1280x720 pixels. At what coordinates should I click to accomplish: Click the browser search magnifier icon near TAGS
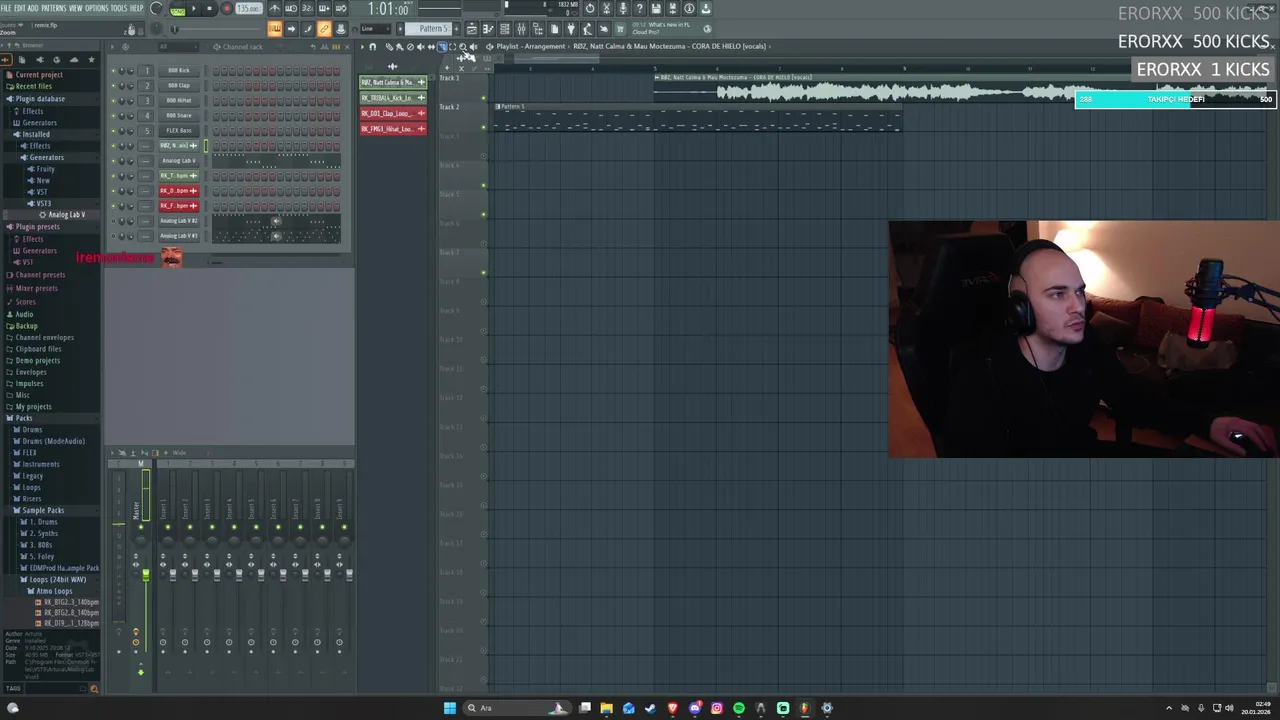coord(94,688)
